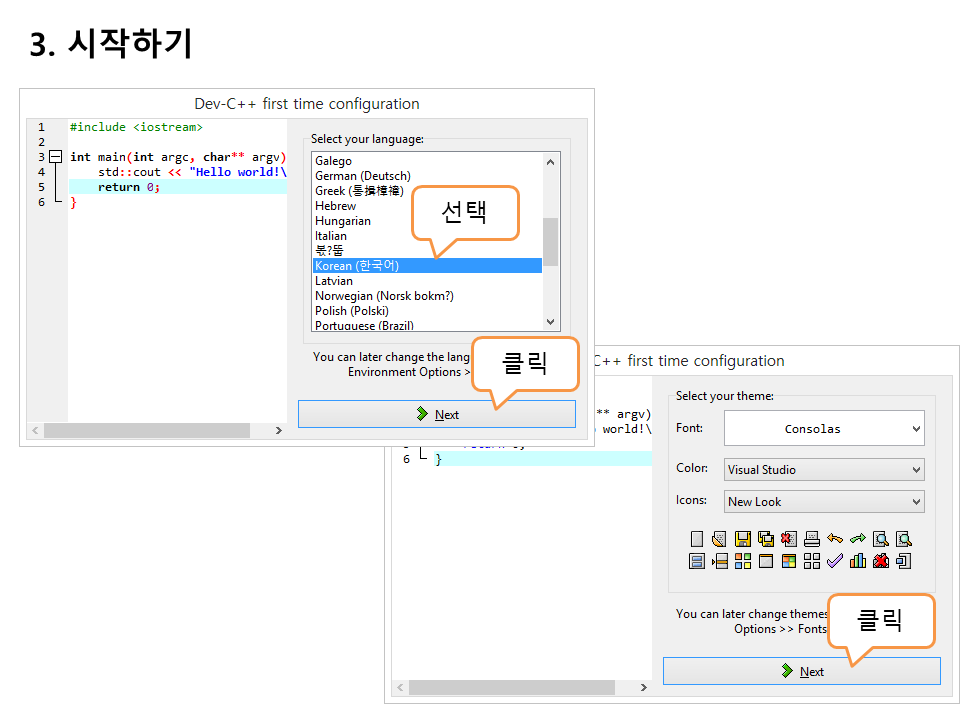Click the purple checkmark Syntax Check icon
This screenshot has height=720, width=960.
coord(834,561)
